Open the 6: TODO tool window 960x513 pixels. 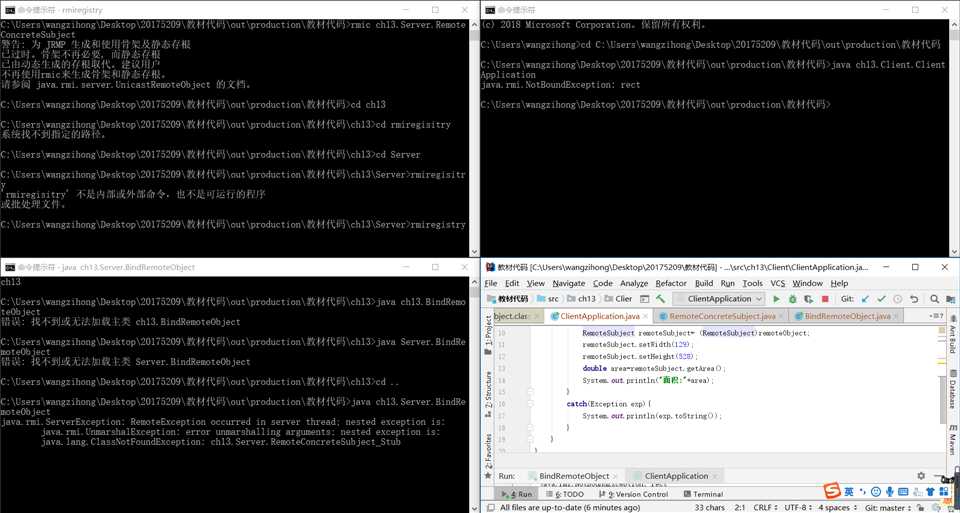pos(564,494)
